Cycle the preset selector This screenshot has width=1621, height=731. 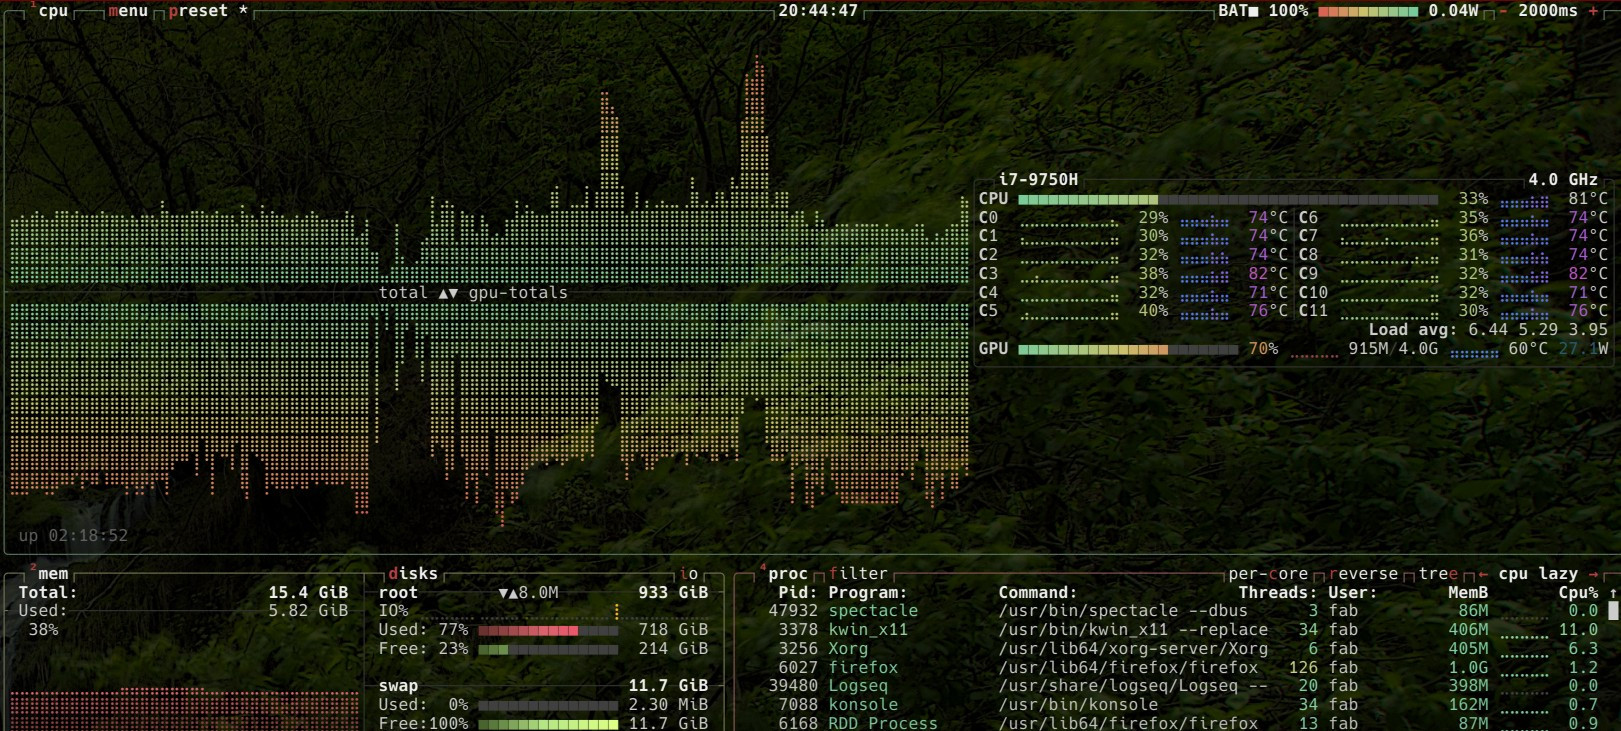coord(198,11)
